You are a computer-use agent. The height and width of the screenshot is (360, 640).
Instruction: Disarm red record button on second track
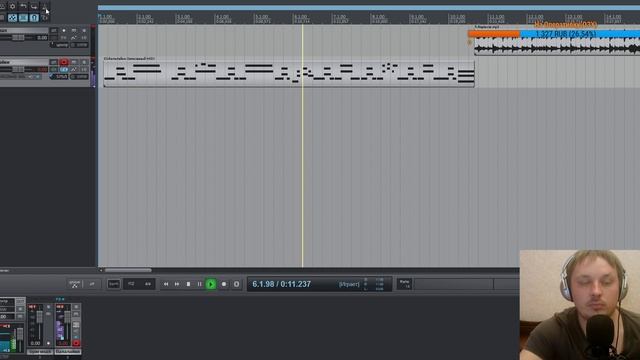(x=64, y=62)
